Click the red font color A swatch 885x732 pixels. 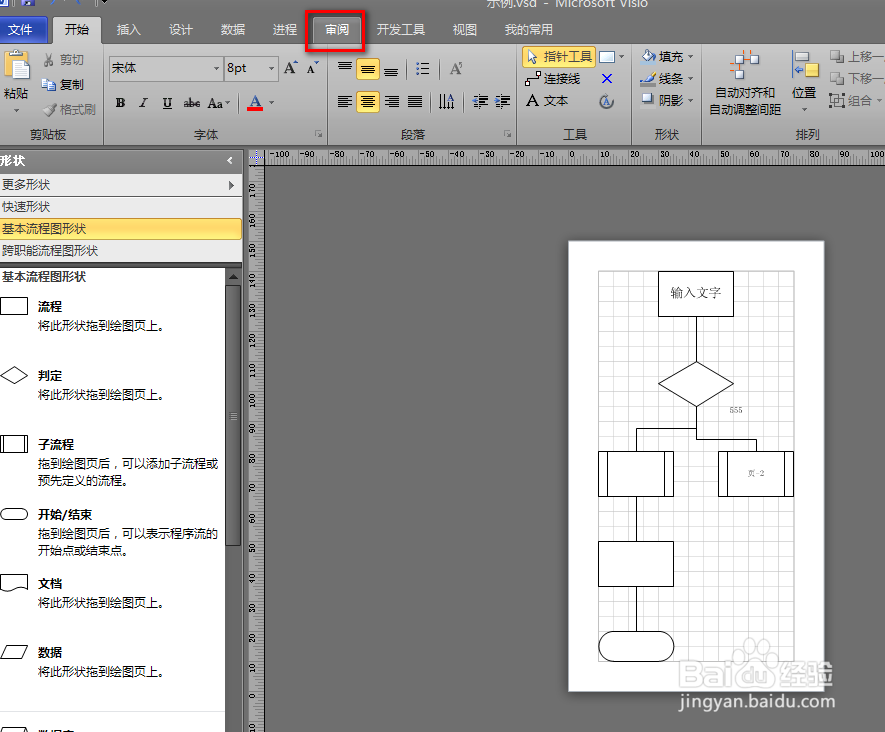255,103
